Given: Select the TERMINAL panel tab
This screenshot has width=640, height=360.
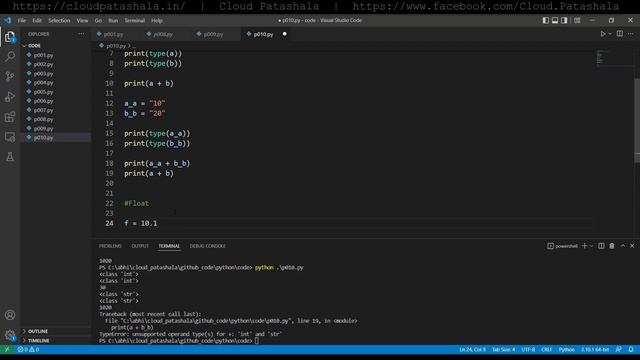Looking at the screenshot, I should click(x=169, y=246).
